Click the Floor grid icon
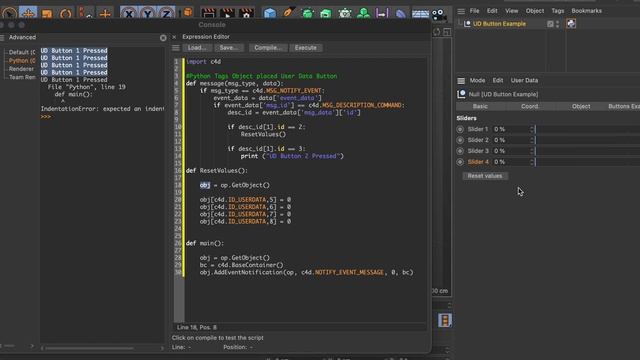The image size is (640, 360). pyautogui.click(x=420, y=14)
